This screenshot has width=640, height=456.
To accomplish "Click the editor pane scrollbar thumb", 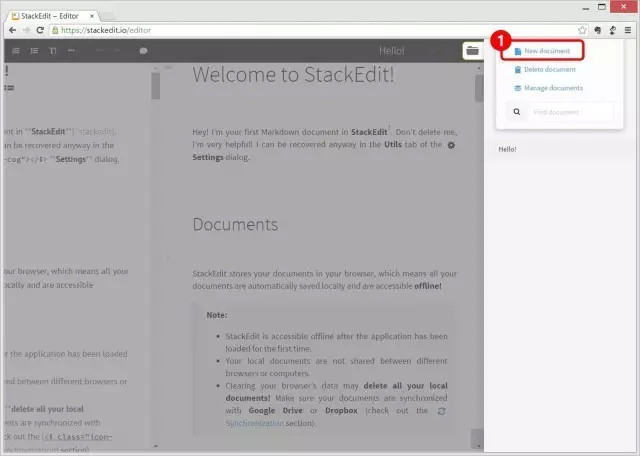I will pyautogui.click(x=156, y=85).
